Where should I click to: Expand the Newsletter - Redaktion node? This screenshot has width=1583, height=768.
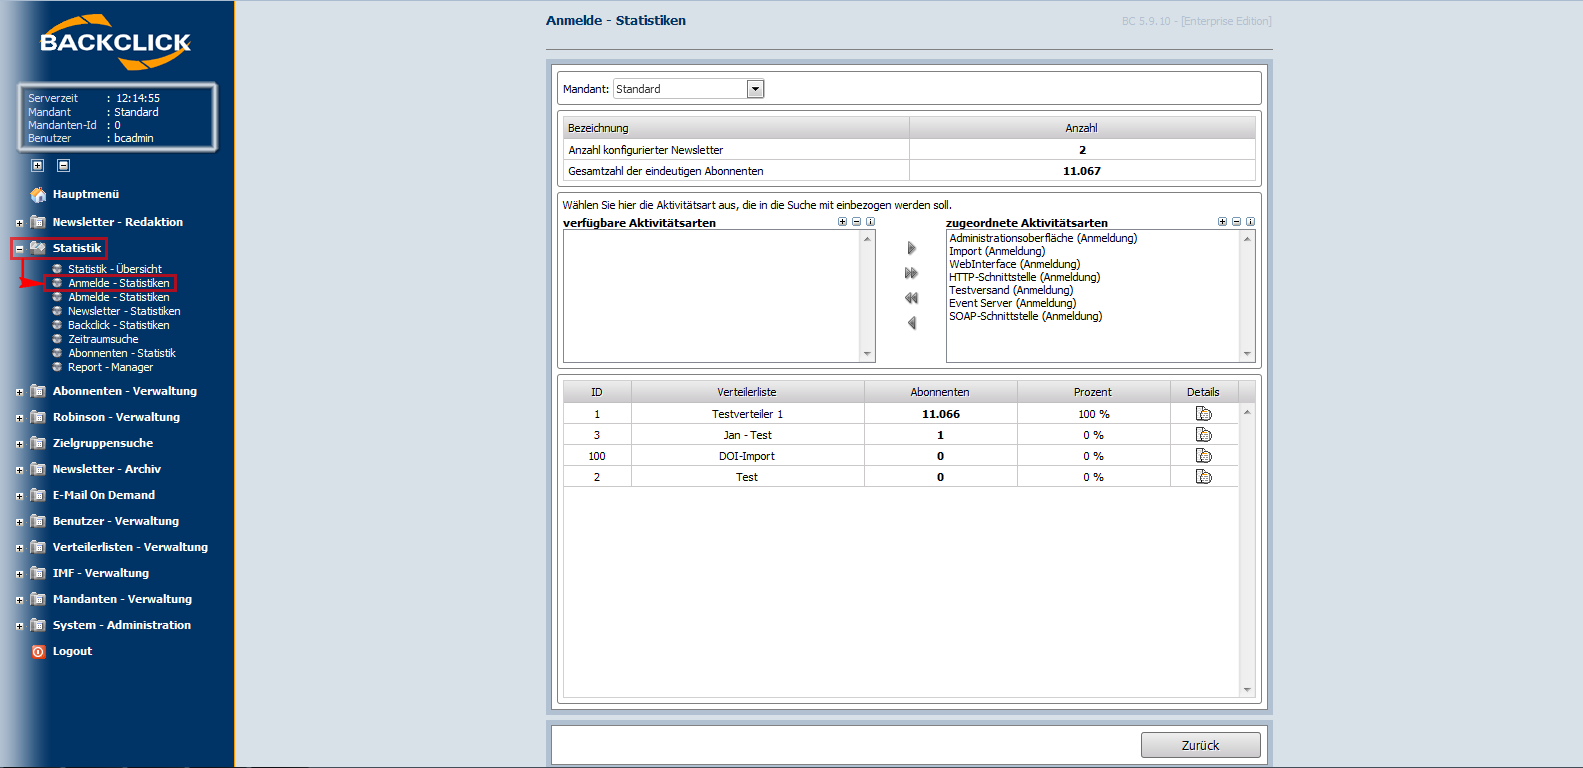point(19,223)
